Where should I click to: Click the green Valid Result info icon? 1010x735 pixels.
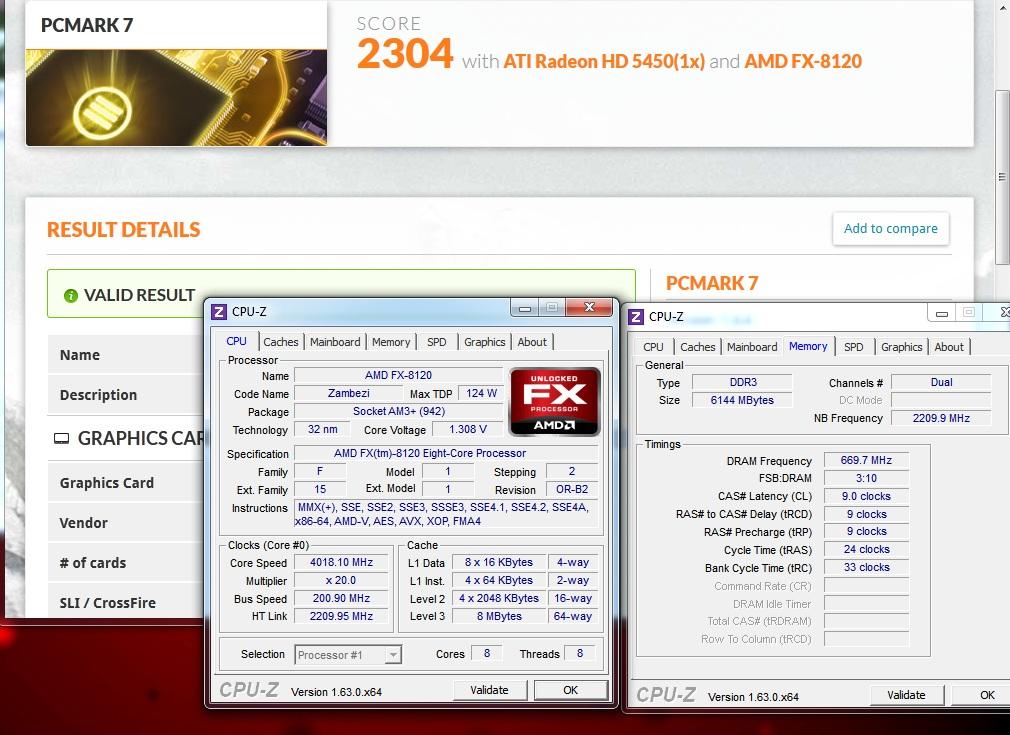tap(71, 296)
